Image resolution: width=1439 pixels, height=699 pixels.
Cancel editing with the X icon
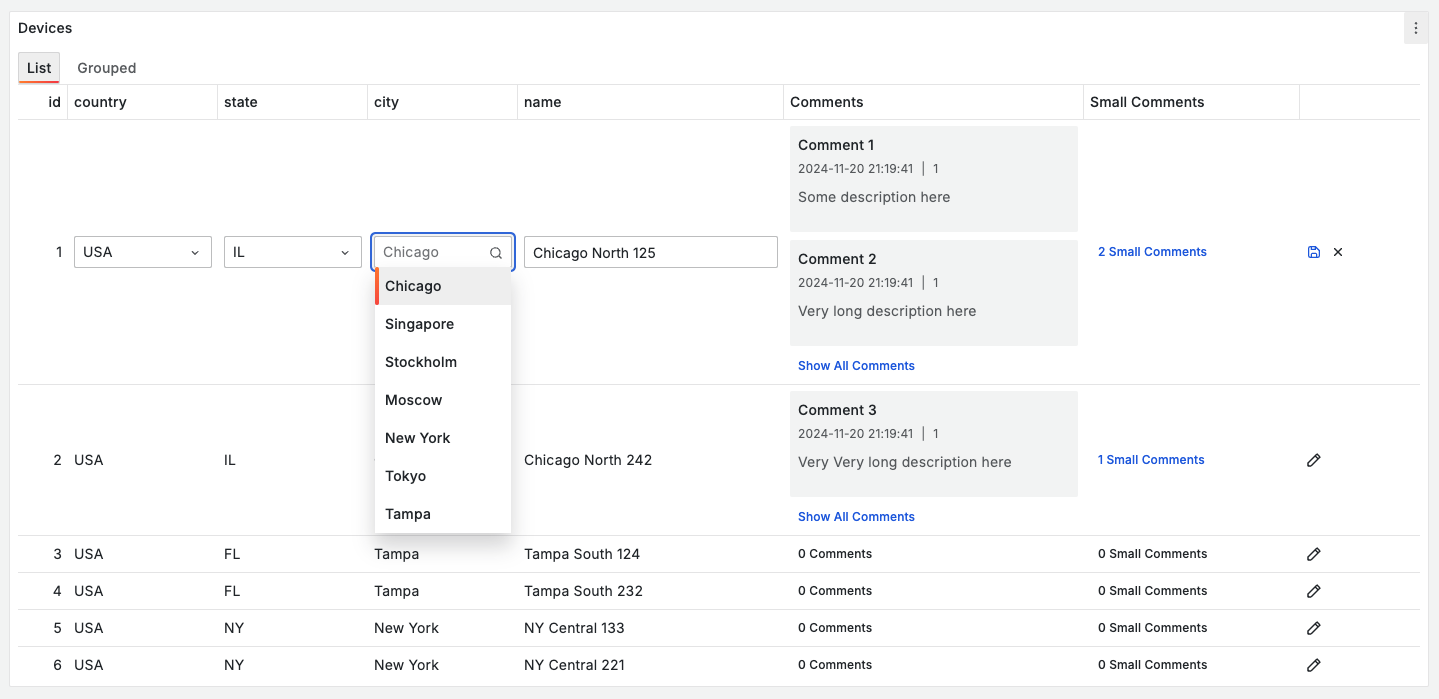(1338, 252)
